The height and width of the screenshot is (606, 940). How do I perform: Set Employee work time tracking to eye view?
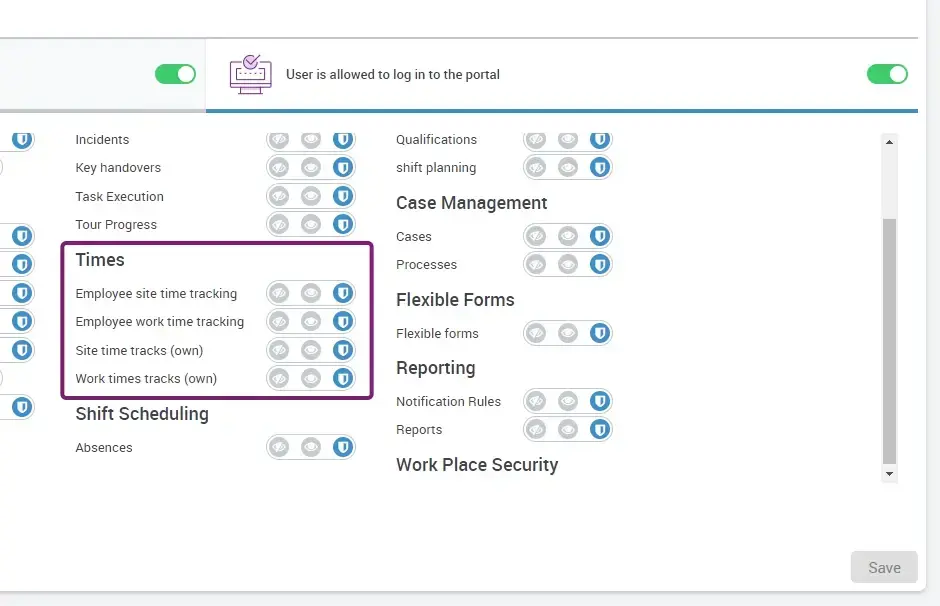point(311,322)
